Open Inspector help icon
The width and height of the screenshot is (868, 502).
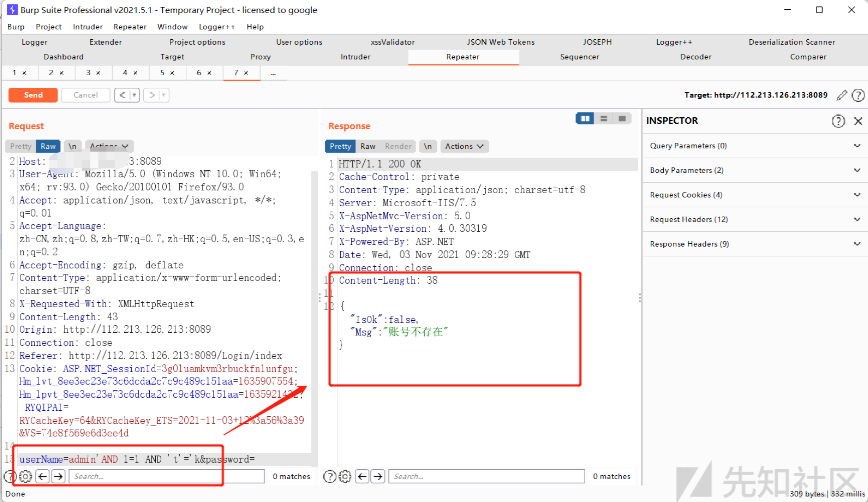[839, 121]
